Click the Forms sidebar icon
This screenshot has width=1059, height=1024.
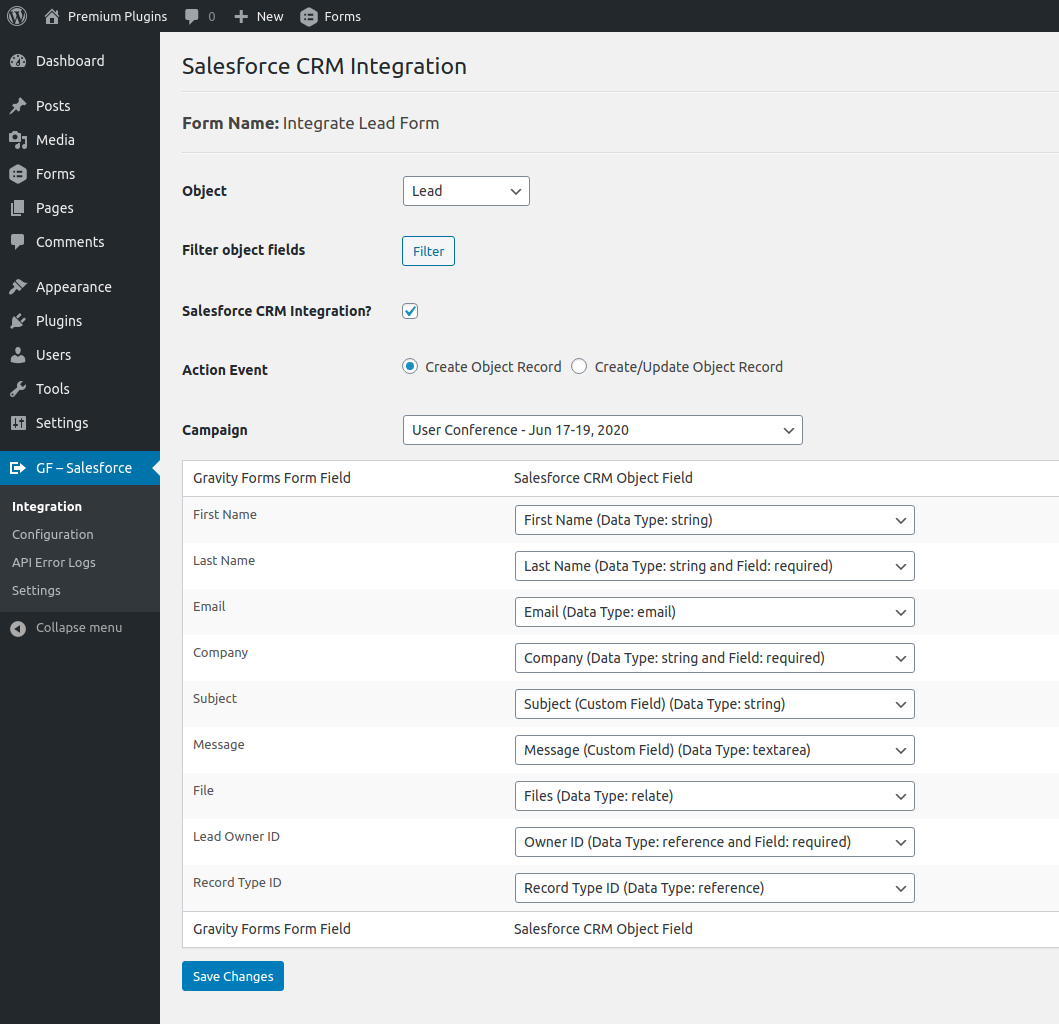click(18, 174)
